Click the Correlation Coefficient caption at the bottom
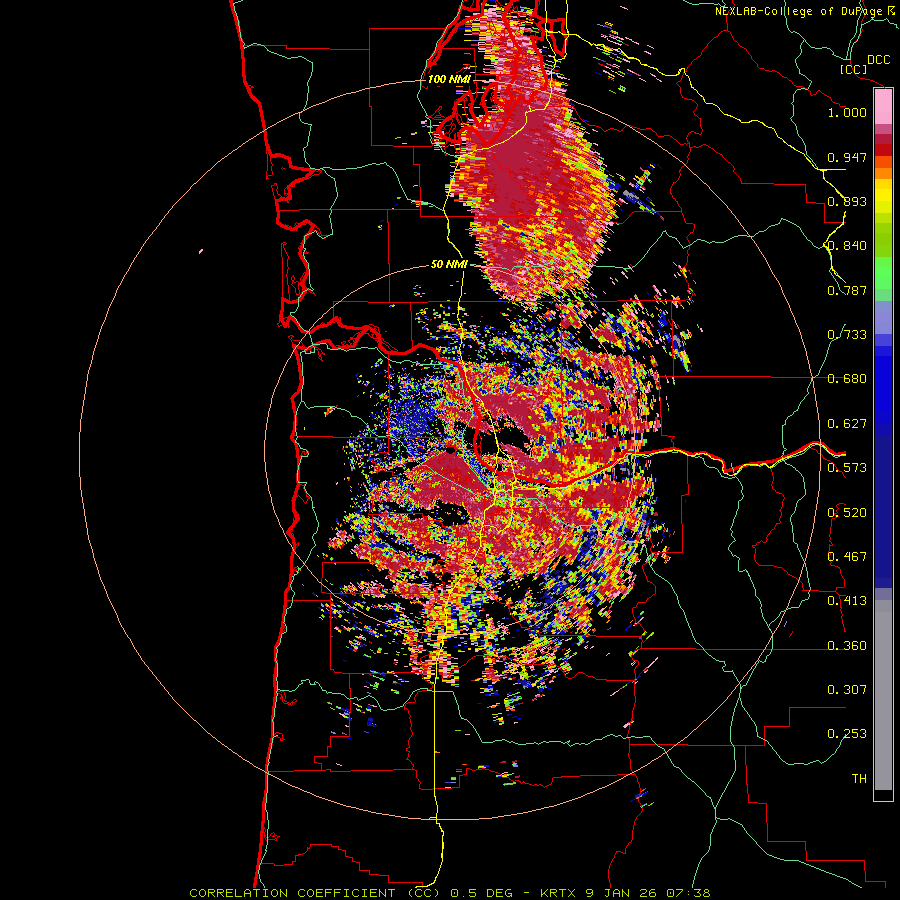The image size is (900, 900). (x=450, y=893)
